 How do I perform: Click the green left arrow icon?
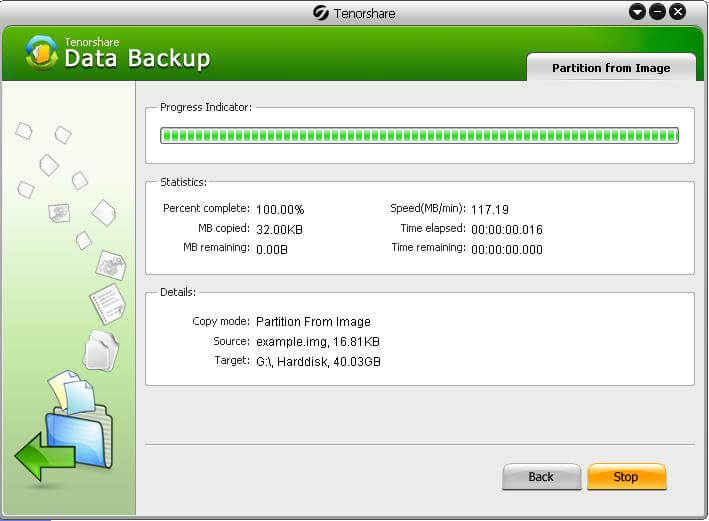pos(44,457)
